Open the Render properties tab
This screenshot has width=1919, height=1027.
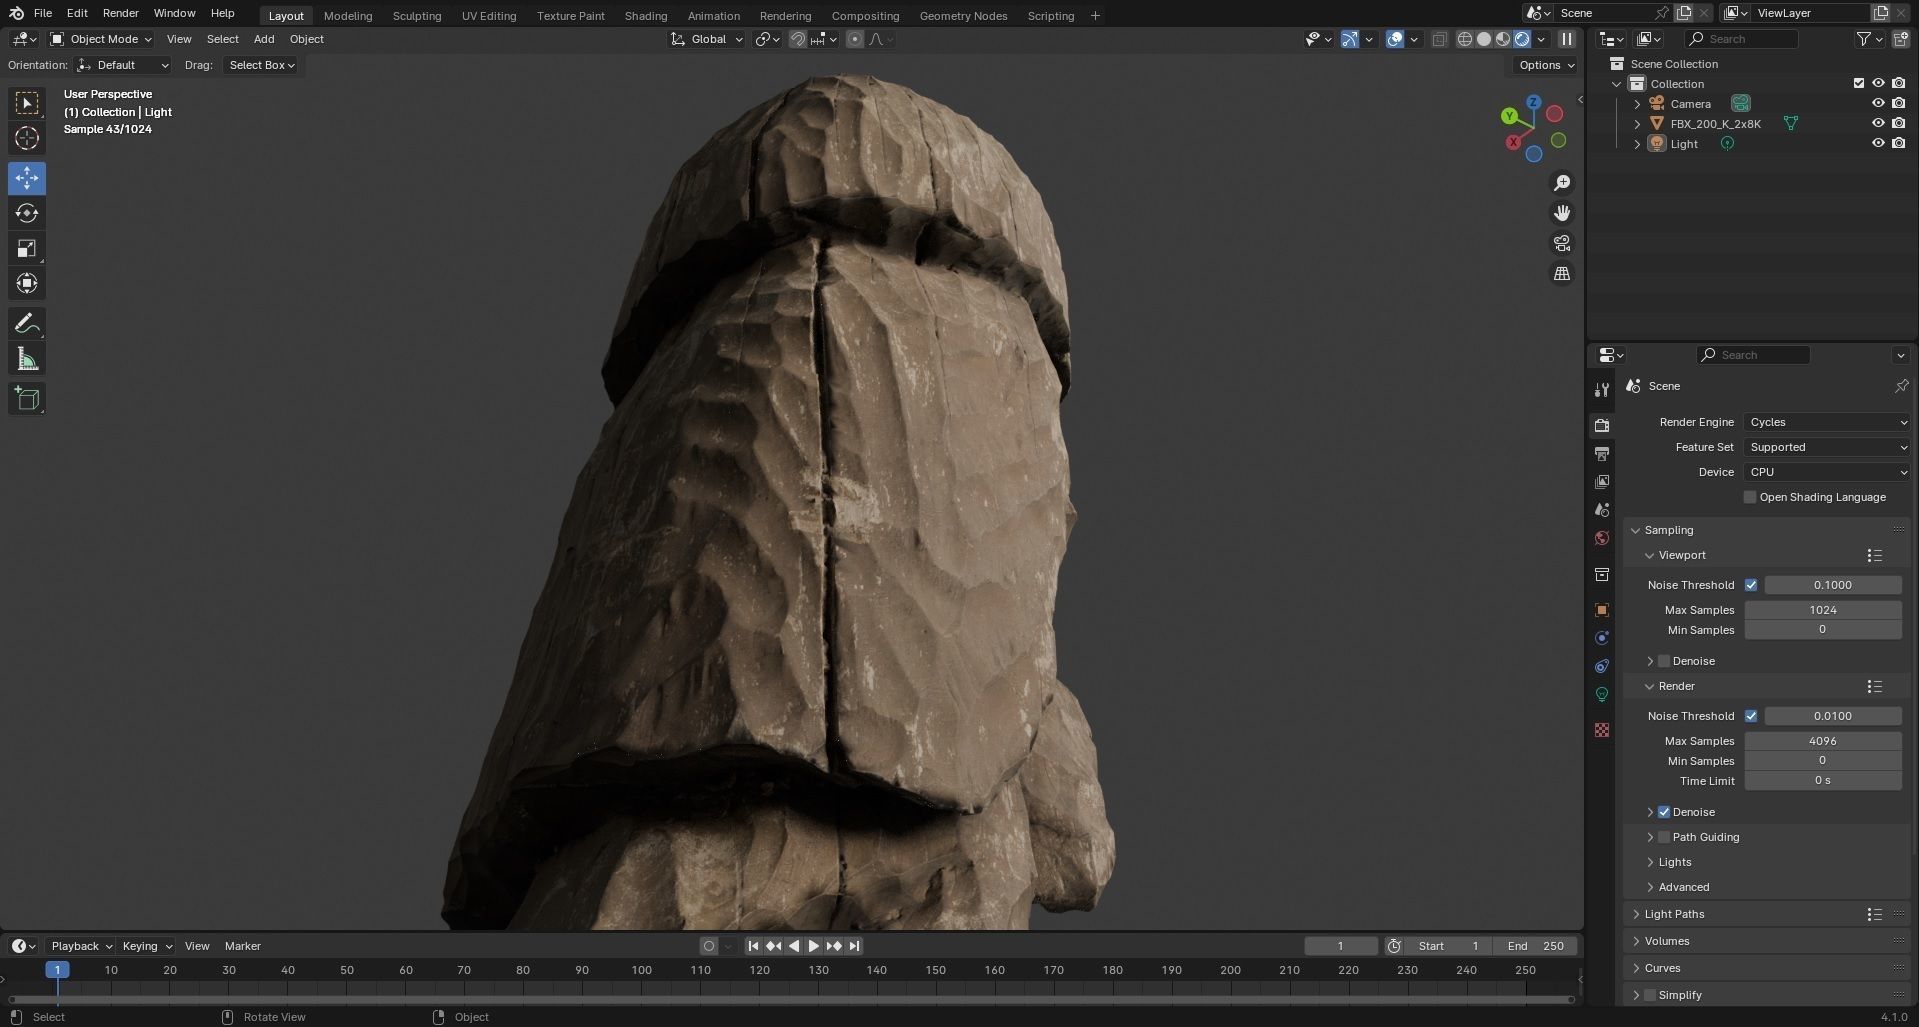(x=1602, y=426)
